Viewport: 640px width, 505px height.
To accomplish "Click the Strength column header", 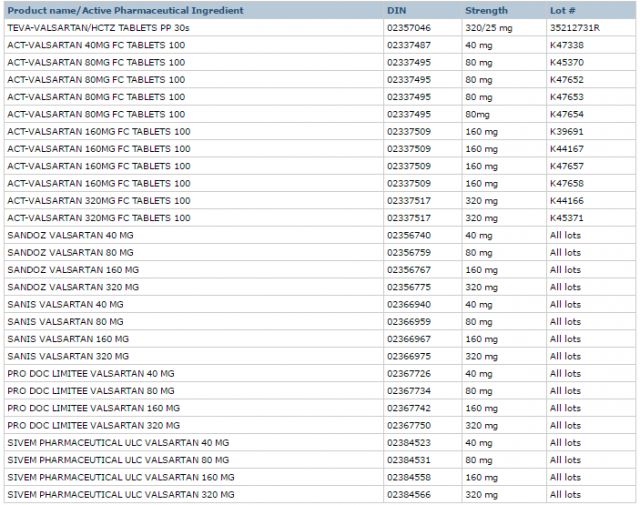I will [x=486, y=11].
